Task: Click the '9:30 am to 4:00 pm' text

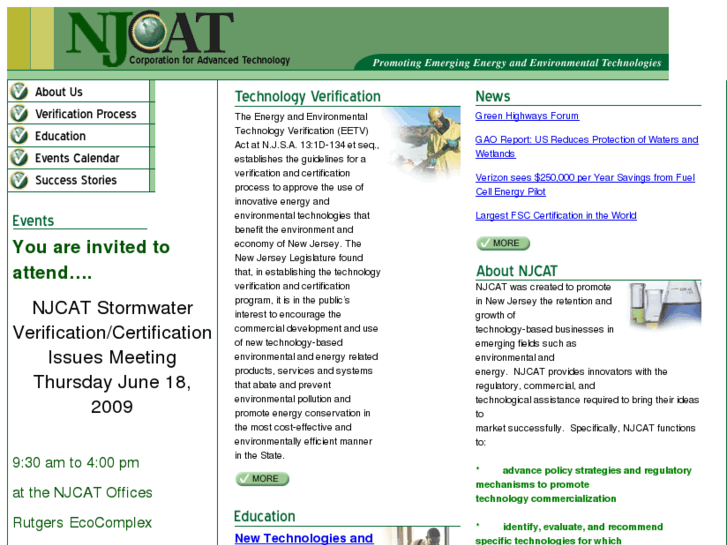Action: (x=76, y=463)
